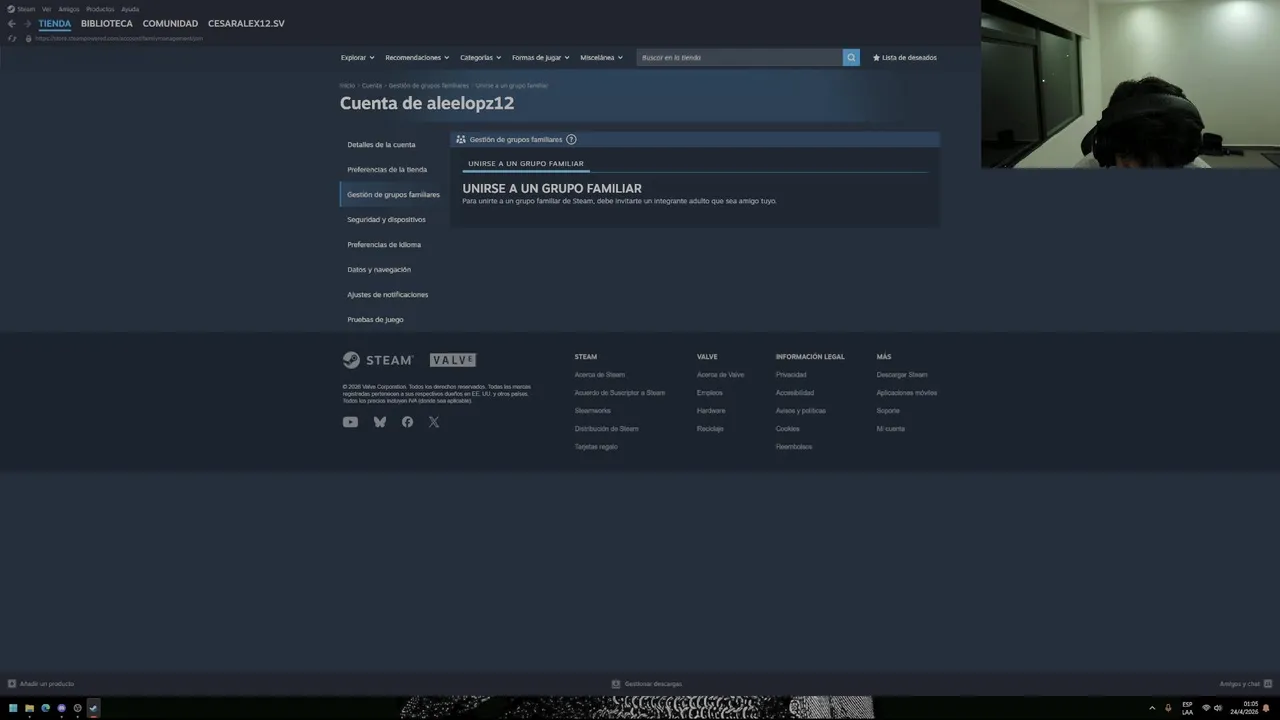This screenshot has height=720, width=1280.
Task: Open the Soporte footer link
Action: click(888, 411)
